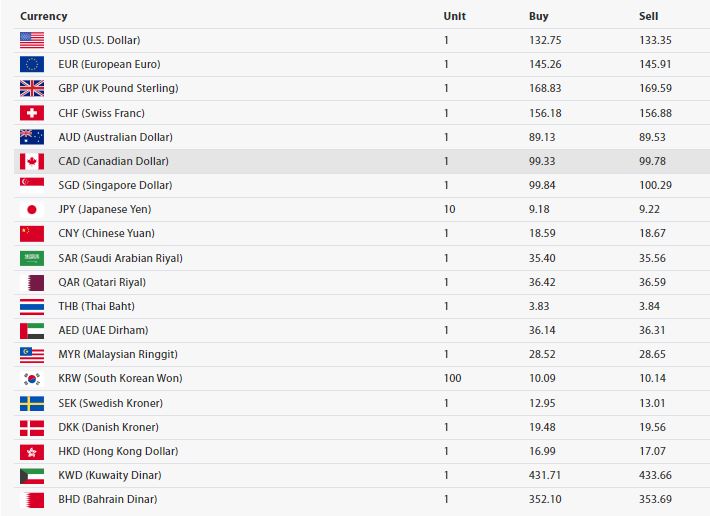Click the Buy column header
The image size is (710, 516).
point(538,16)
